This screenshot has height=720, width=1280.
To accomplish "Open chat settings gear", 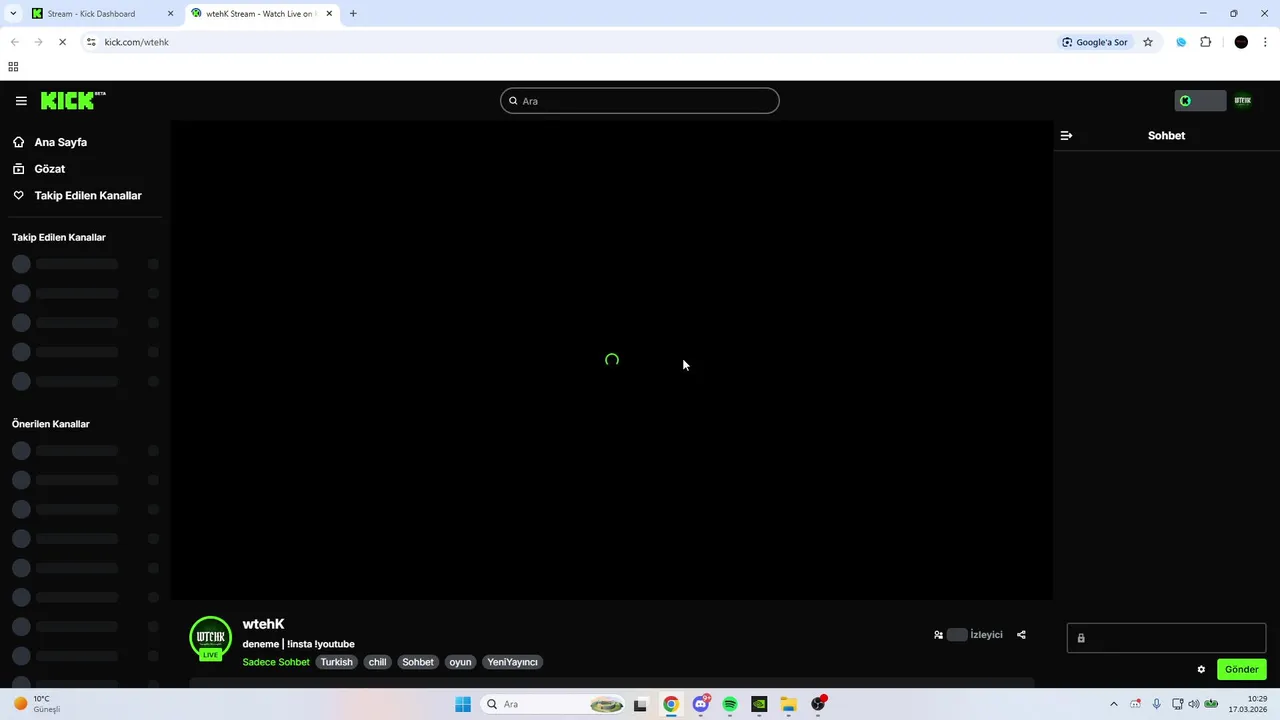I will click(1201, 670).
